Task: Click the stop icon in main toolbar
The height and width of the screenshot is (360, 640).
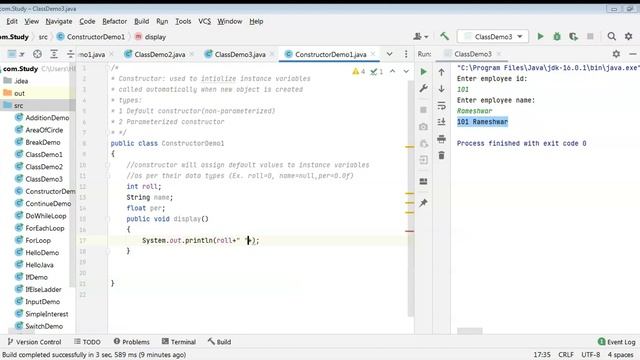Action: point(590,37)
